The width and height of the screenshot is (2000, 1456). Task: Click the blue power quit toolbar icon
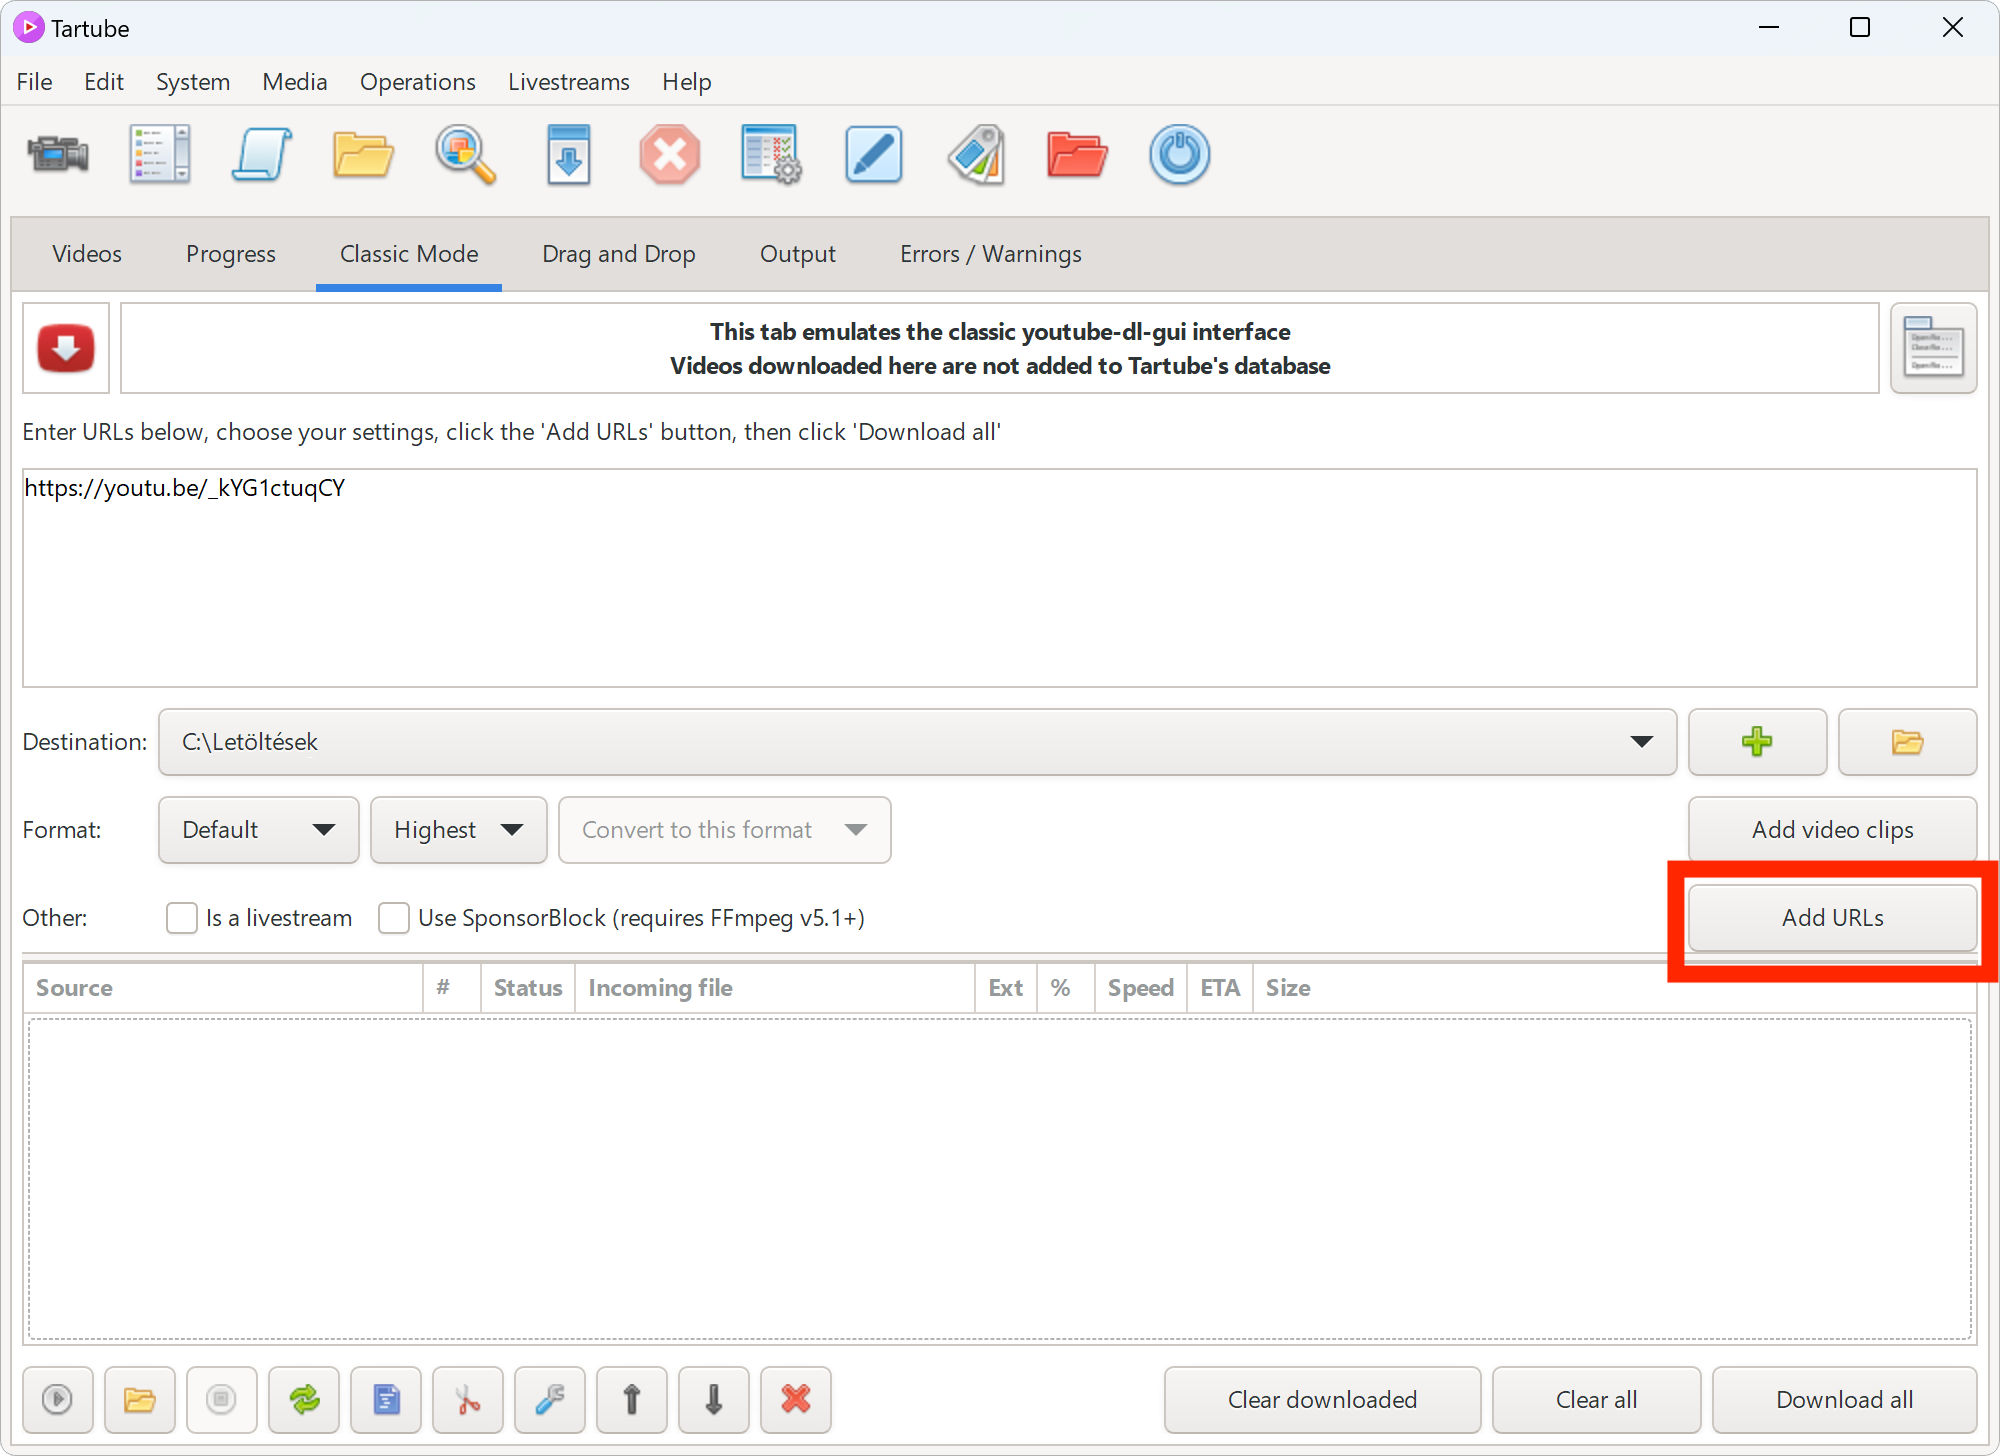(1180, 155)
